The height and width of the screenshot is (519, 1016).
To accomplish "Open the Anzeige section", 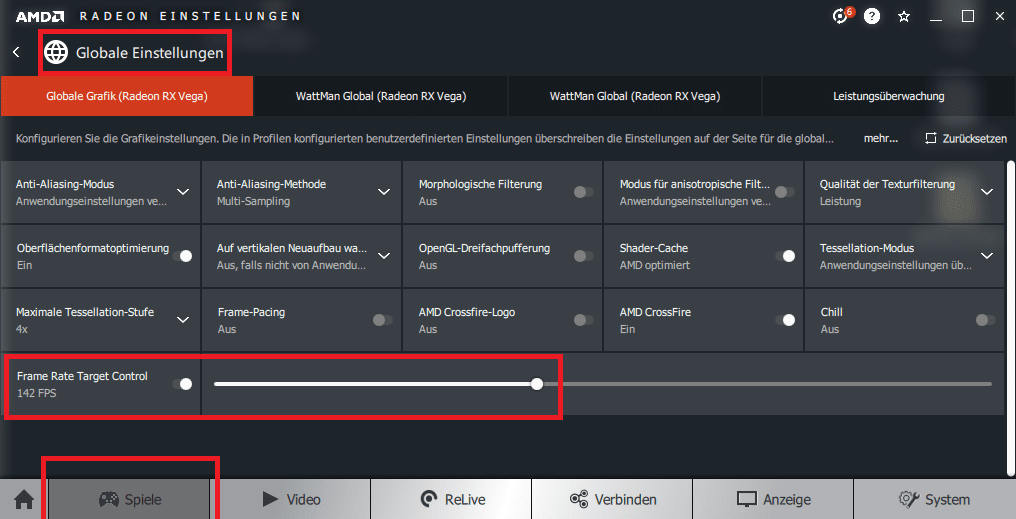I will click(x=773, y=500).
